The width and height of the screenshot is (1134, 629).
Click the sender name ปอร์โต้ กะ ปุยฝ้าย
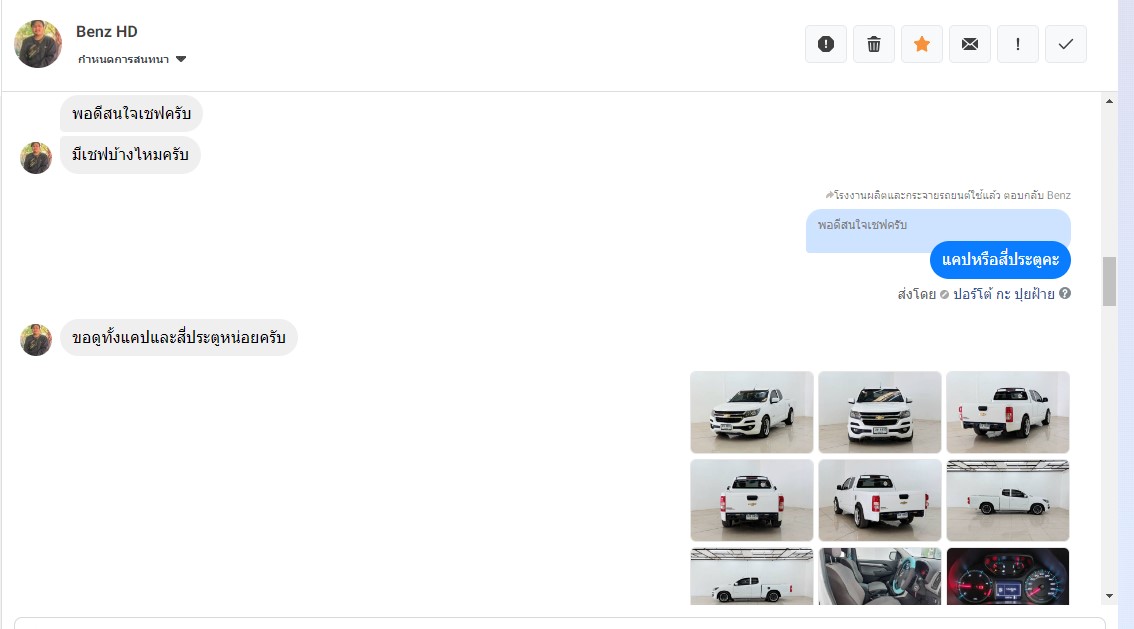coord(1003,294)
